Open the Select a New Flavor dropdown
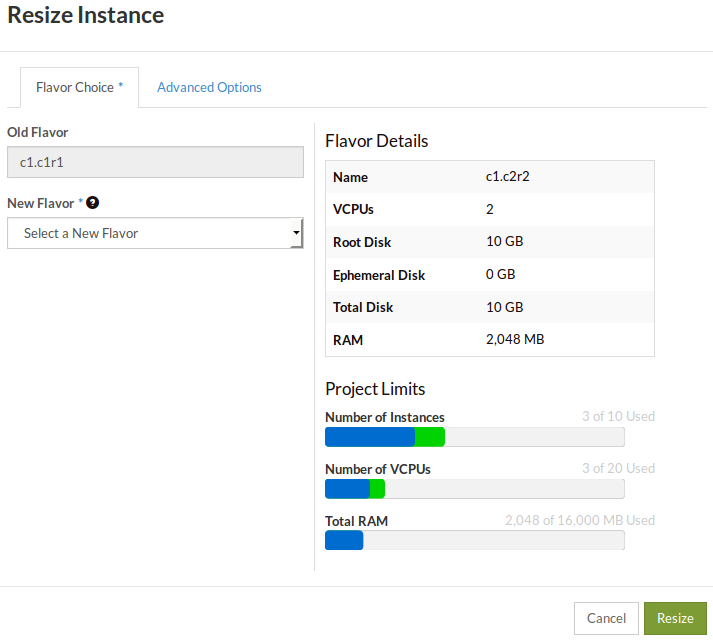 point(155,233)
